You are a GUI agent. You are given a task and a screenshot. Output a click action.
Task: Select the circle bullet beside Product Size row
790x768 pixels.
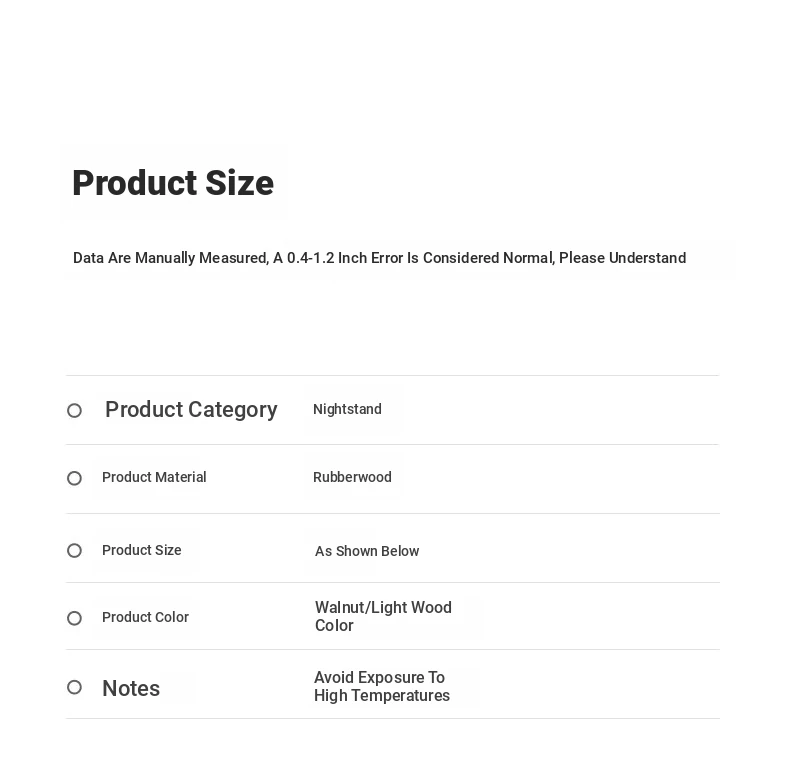(74, 551)
